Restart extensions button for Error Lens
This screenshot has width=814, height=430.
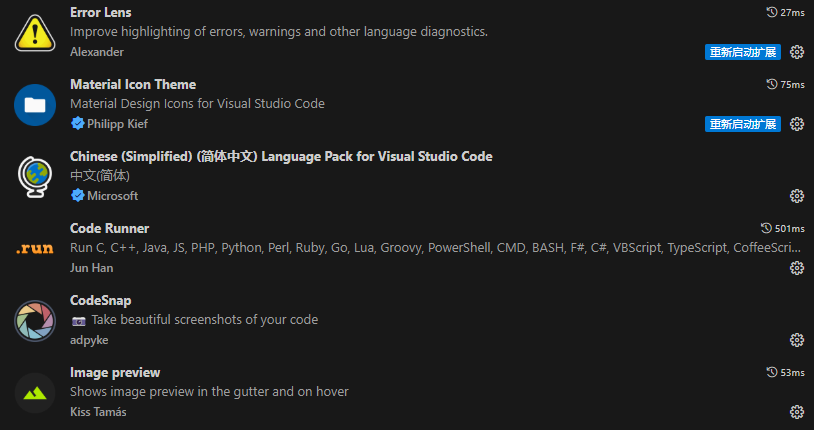(x=743, y=52)
